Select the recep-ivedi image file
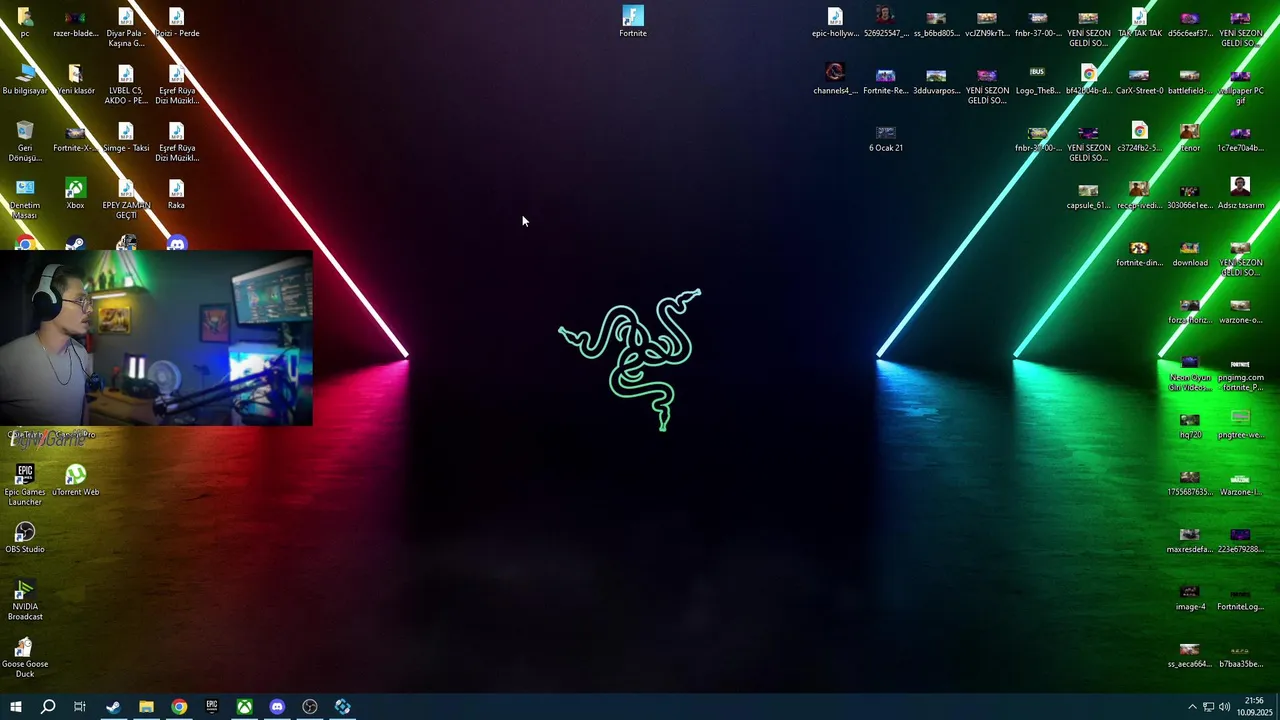The width and height of the screenshot is (1280, 720). pyautogui.click(x=1140, y=195)
